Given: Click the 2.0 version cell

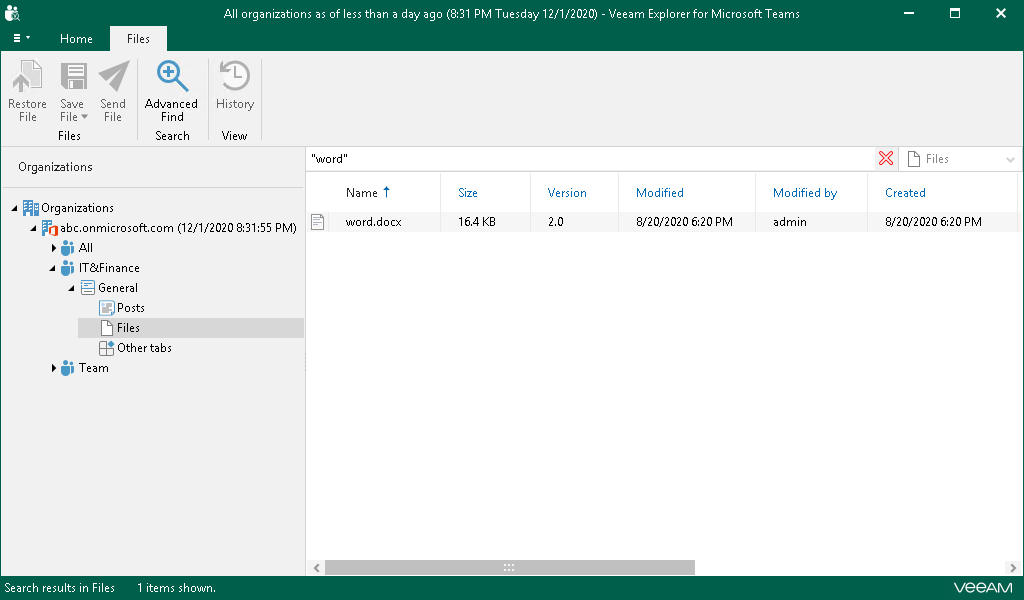Looking at the screenshot, I should pyautogui.click(x=556, y=222).
